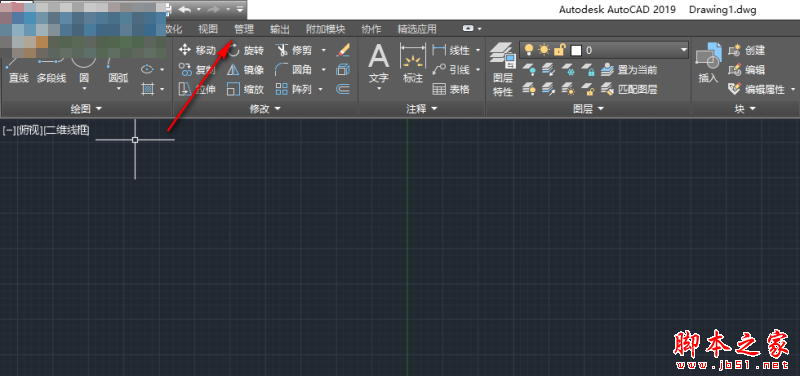
Task: Click Thaw All Layers icon
Action: pos(569,89)
